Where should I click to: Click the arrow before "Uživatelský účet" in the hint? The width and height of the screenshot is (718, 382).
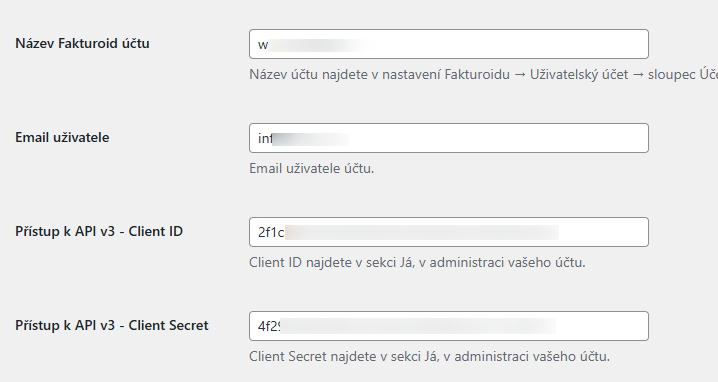(520, 75)
